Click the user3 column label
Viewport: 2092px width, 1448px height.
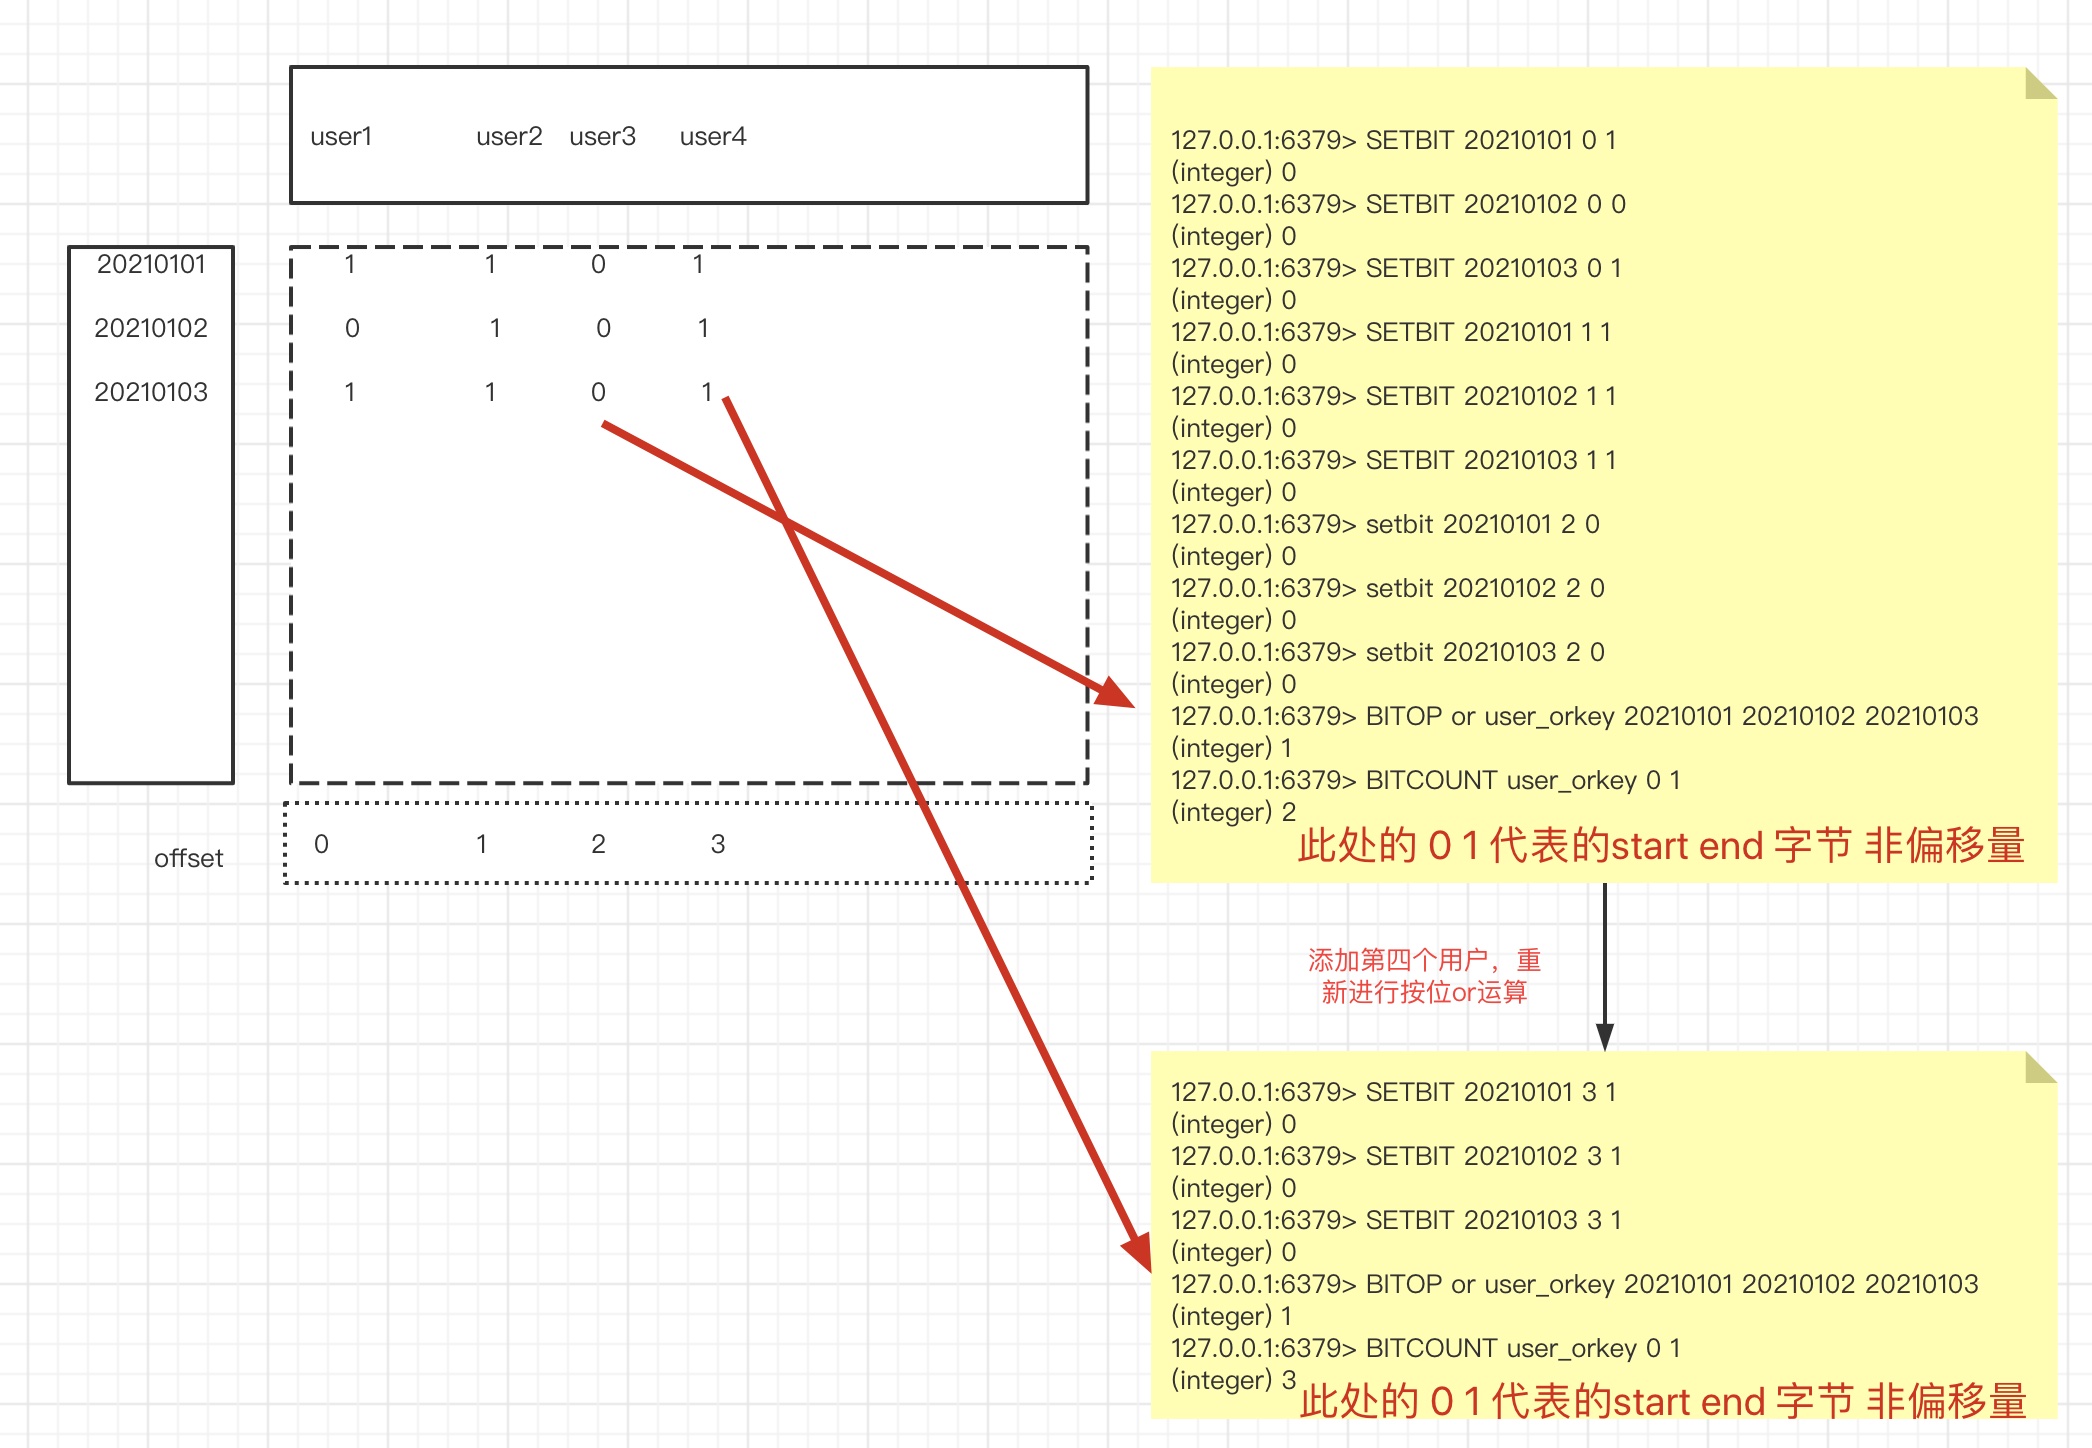(x=602, y=137)
